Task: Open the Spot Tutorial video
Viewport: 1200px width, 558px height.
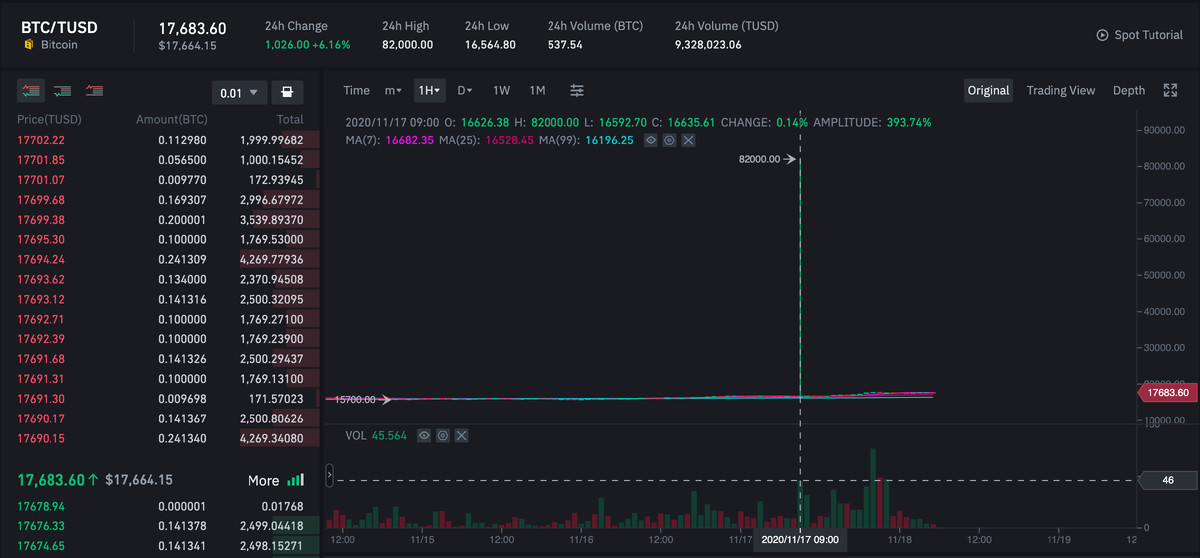Action: [x=1140, y=35]
